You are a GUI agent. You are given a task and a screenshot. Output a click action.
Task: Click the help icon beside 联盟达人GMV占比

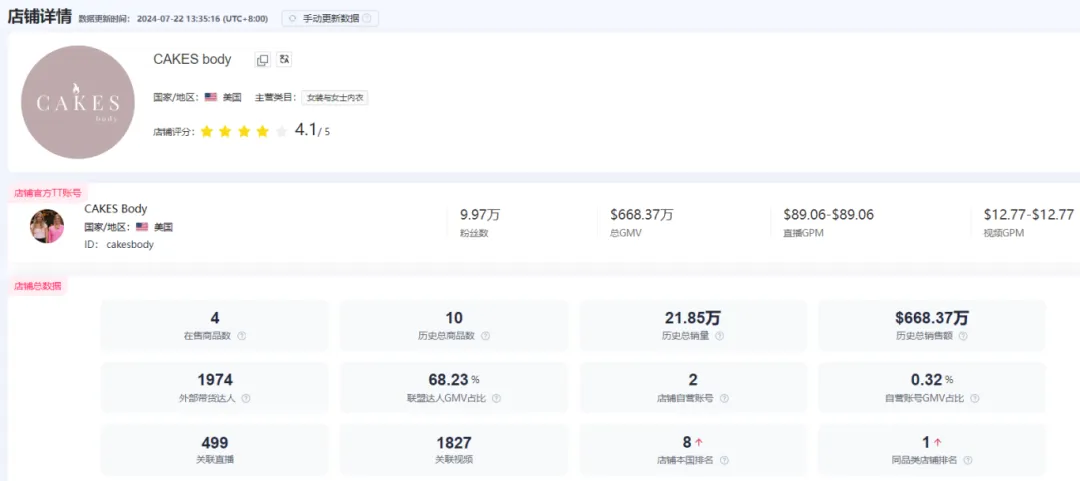[496, 398]
